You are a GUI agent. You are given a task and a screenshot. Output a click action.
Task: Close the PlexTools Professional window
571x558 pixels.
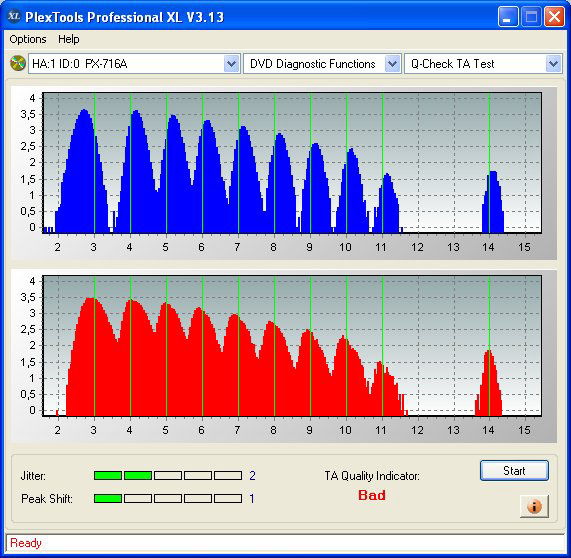(x=554, y=17)
